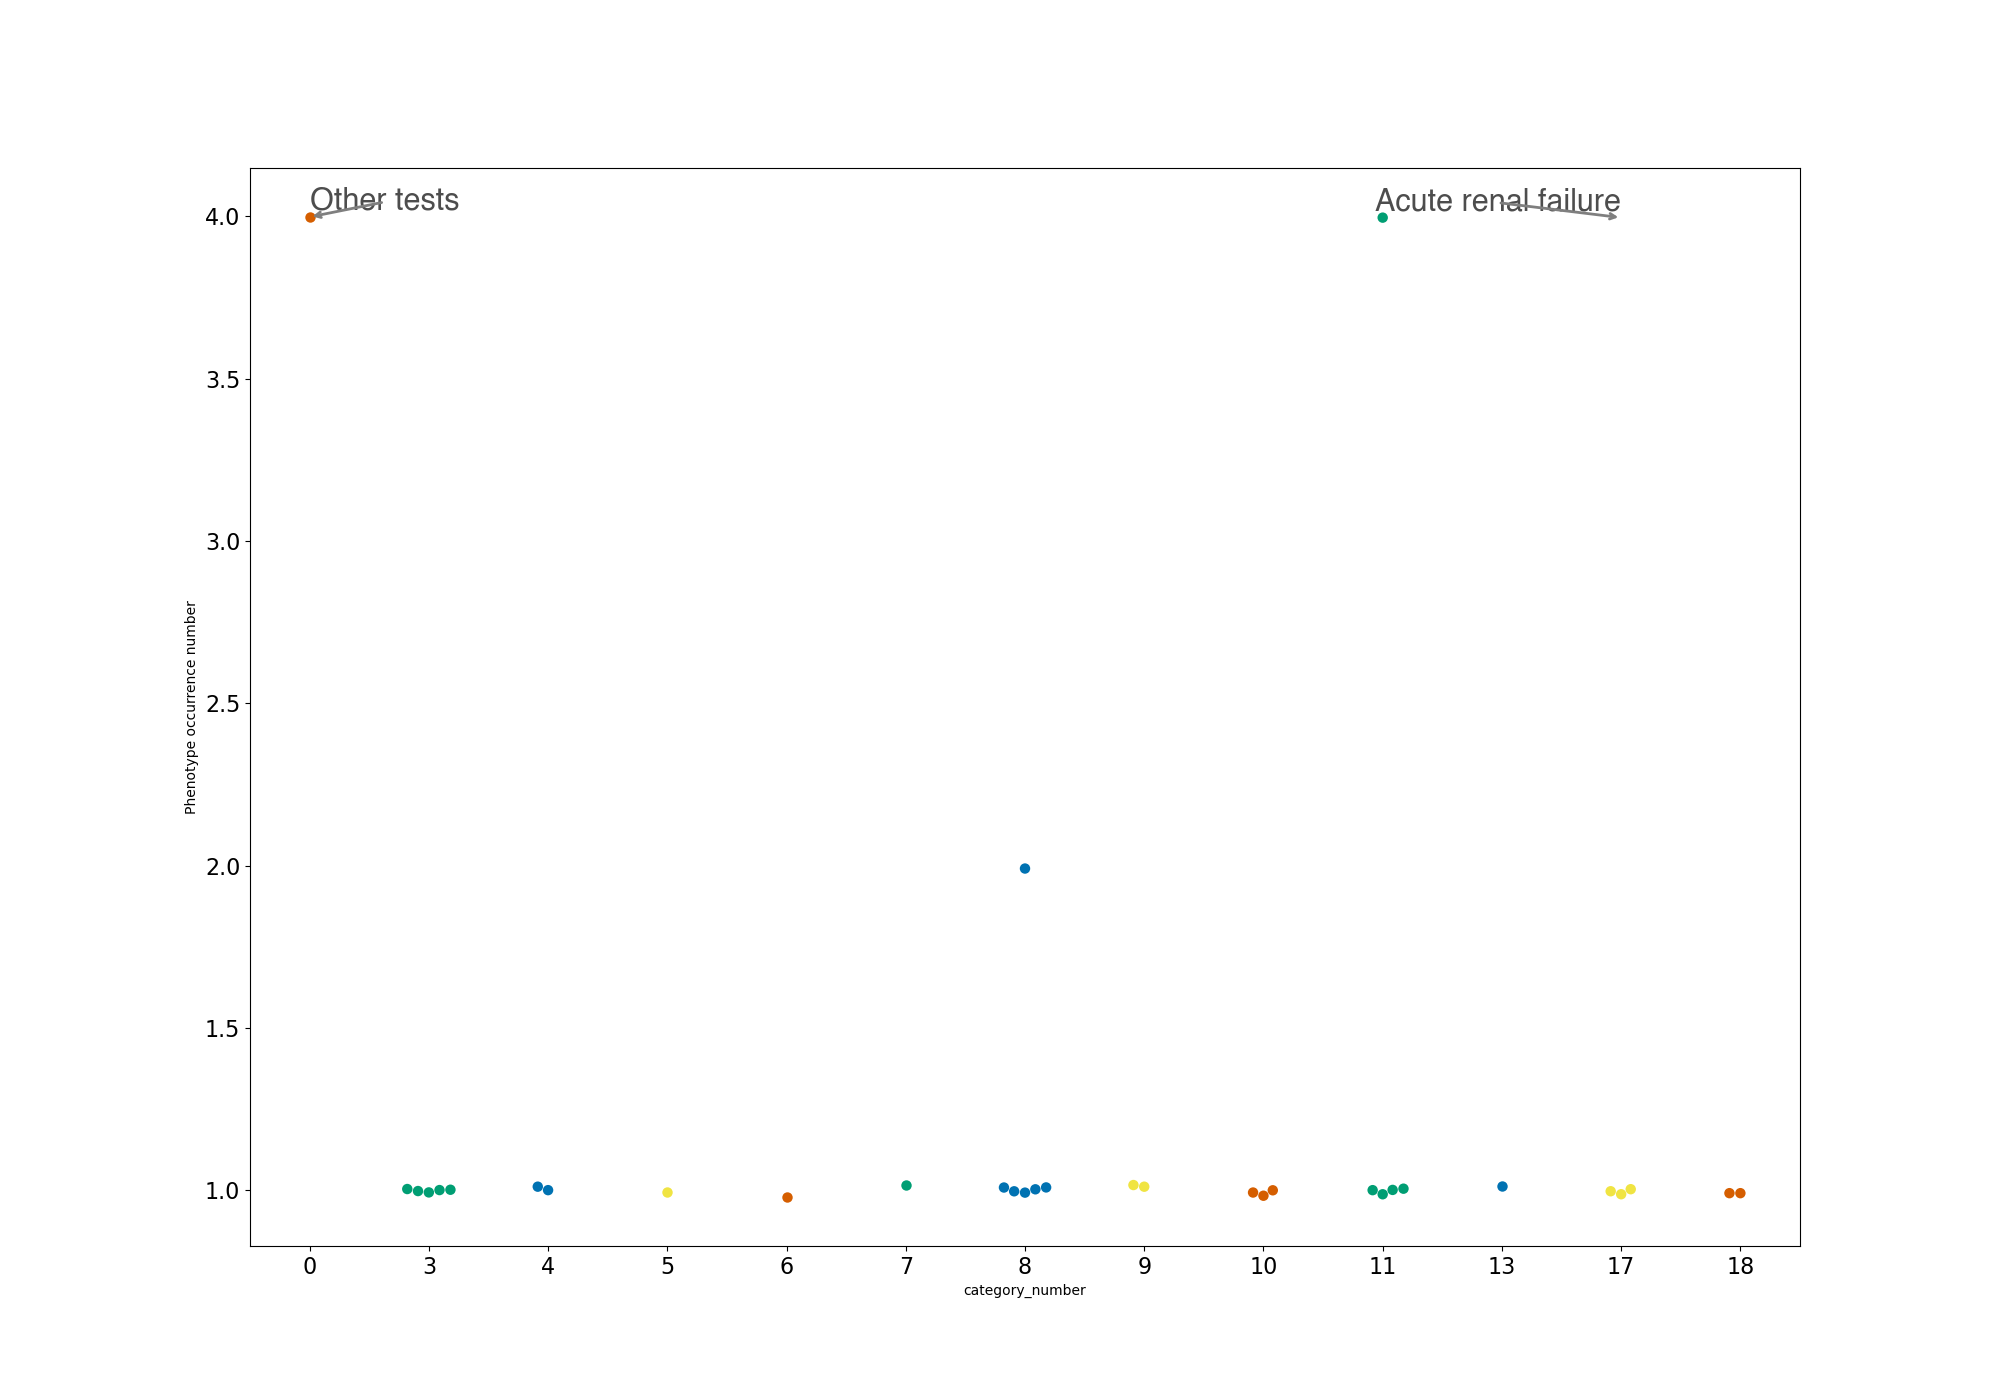2000x1400 pixels.
Task: Click y-axis tick label '1.5'
Action: pos(222,1028)
